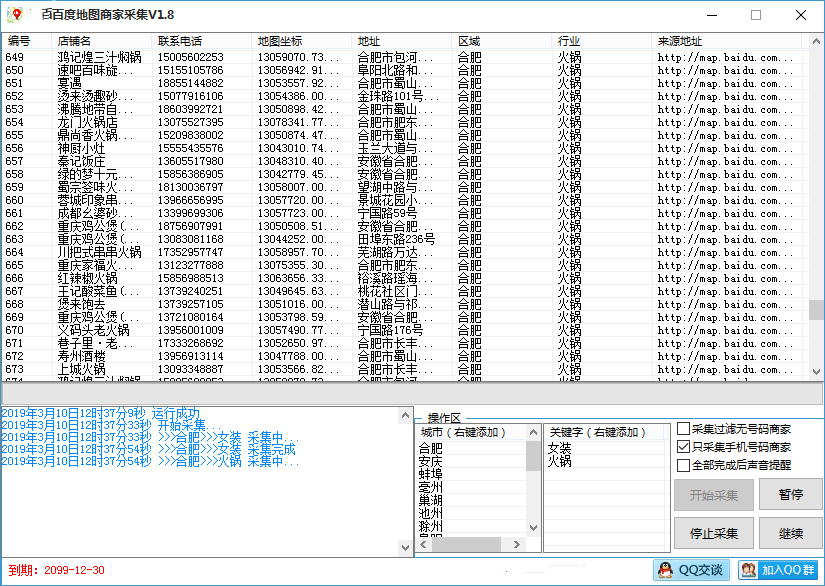Click address 田埠东路236号
825x586 pixels.
tap(396, 239)
